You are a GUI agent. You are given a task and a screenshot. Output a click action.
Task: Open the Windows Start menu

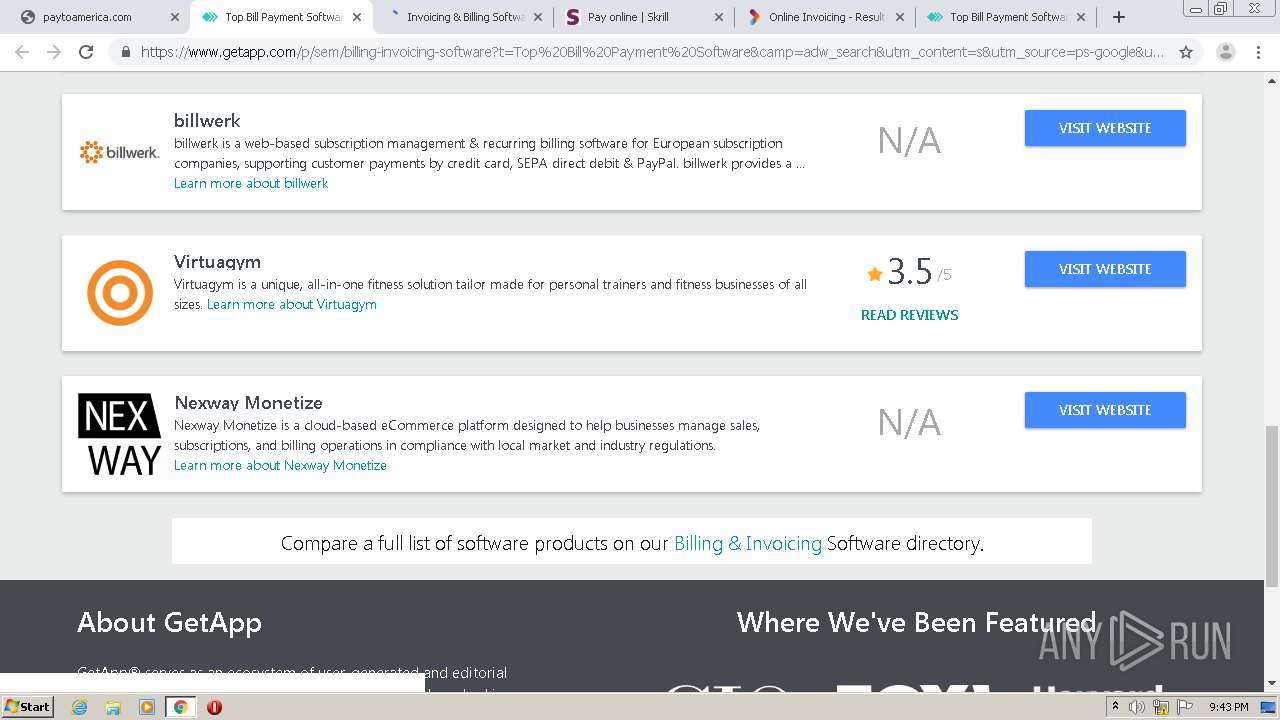point(28,707)
